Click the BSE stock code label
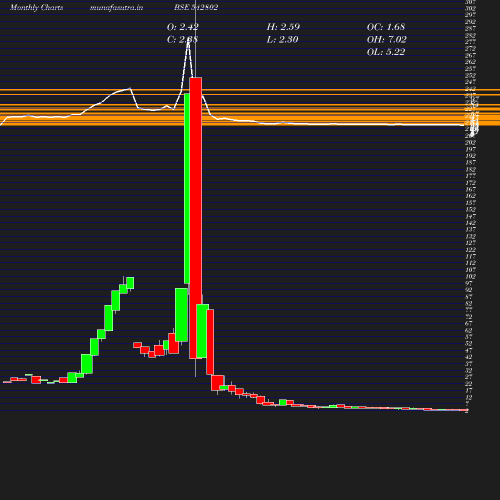The width and height of the screenshot is (500, 500). tap(196, 7)
